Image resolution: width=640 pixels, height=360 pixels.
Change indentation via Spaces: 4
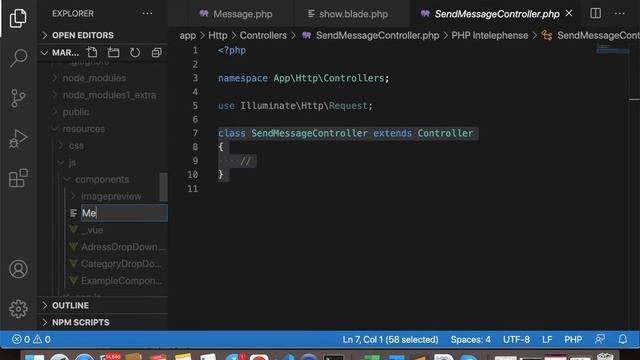point(471,340)
